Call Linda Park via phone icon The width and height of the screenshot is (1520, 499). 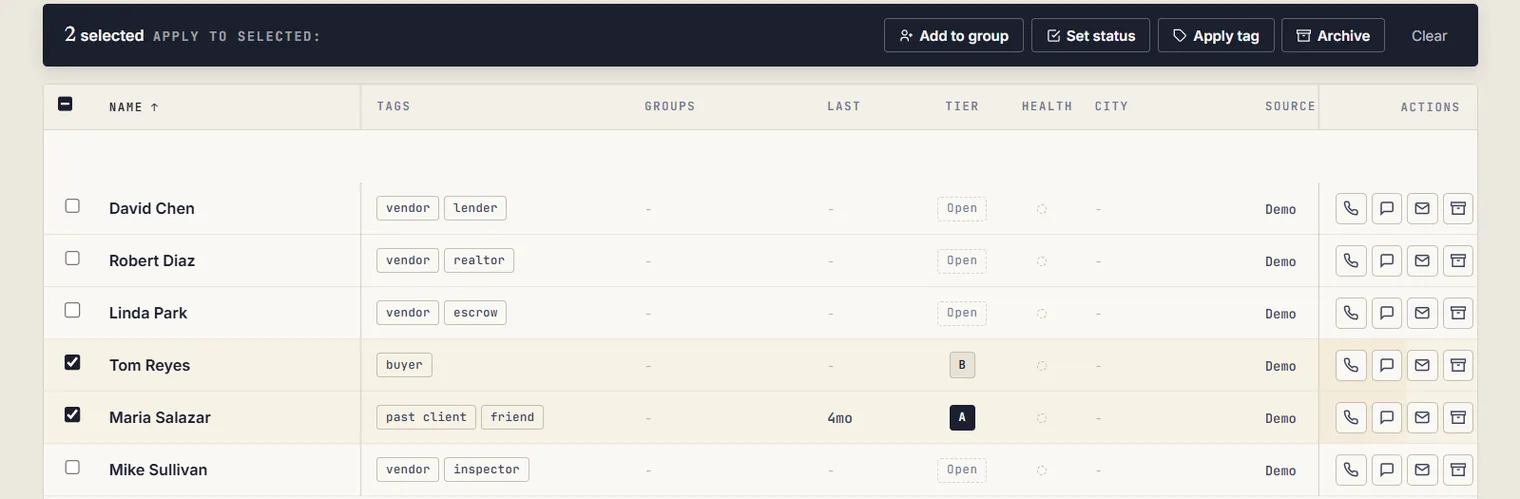coord(1351,312)
